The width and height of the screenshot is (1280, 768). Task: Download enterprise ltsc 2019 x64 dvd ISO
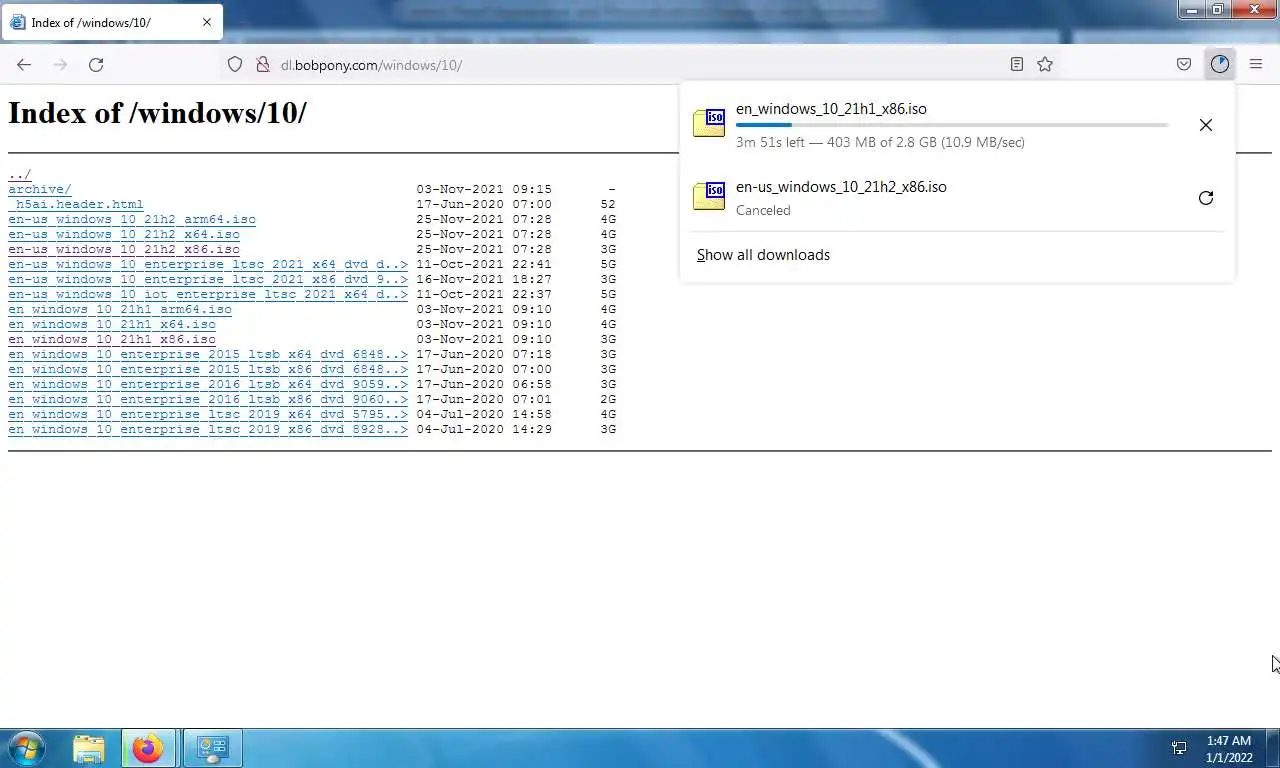coord(208,414)
